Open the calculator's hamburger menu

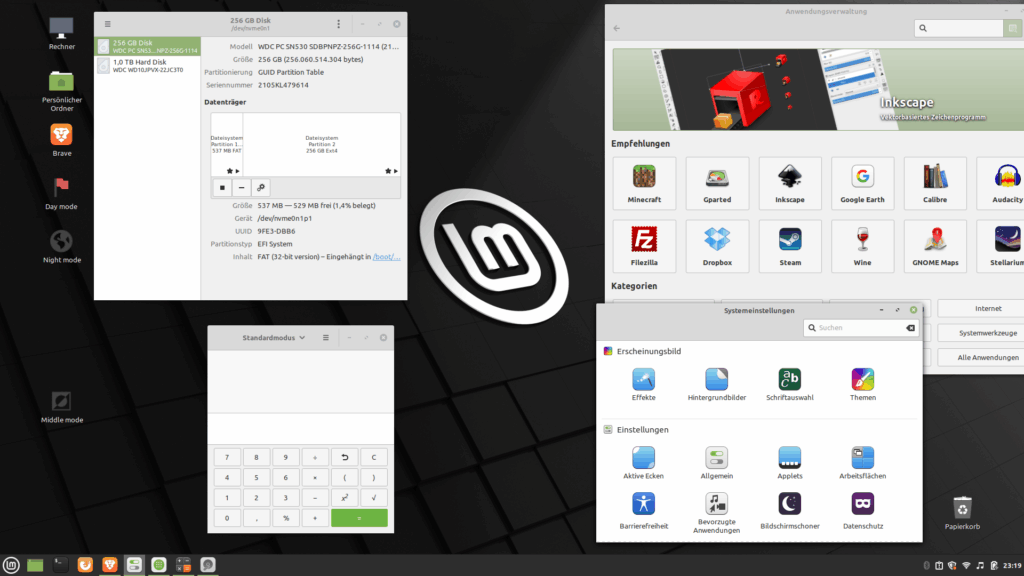(327, 337)
